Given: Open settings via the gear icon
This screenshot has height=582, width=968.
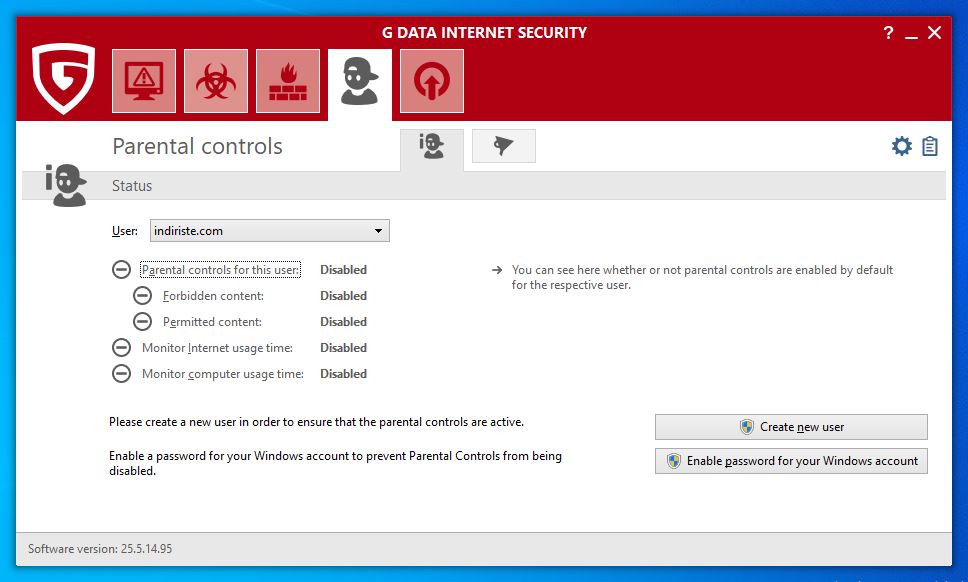Looking at the screenshot, I should pos(901,146).
